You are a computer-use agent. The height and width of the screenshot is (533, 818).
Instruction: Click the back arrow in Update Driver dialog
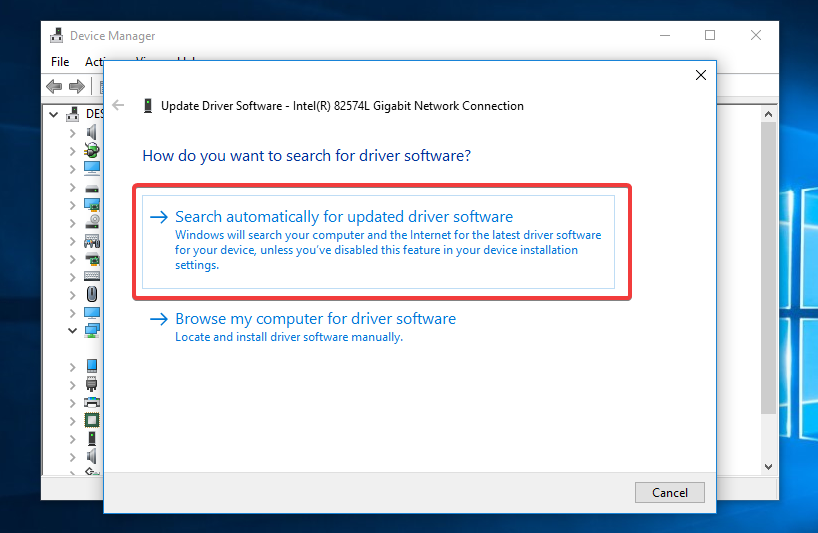[118, 105]
